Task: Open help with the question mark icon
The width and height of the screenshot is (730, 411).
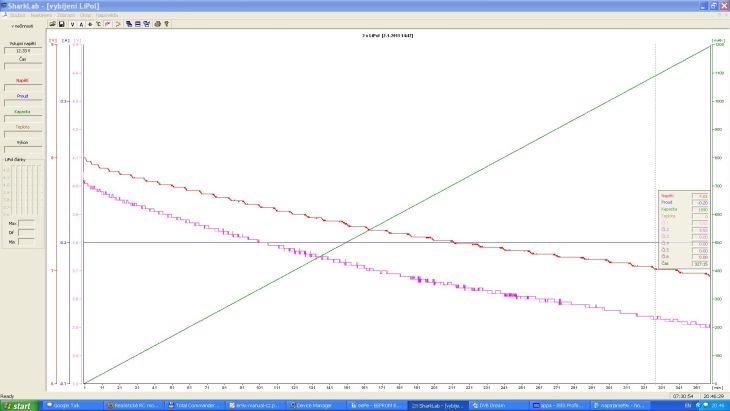Action: pos(166,24)
